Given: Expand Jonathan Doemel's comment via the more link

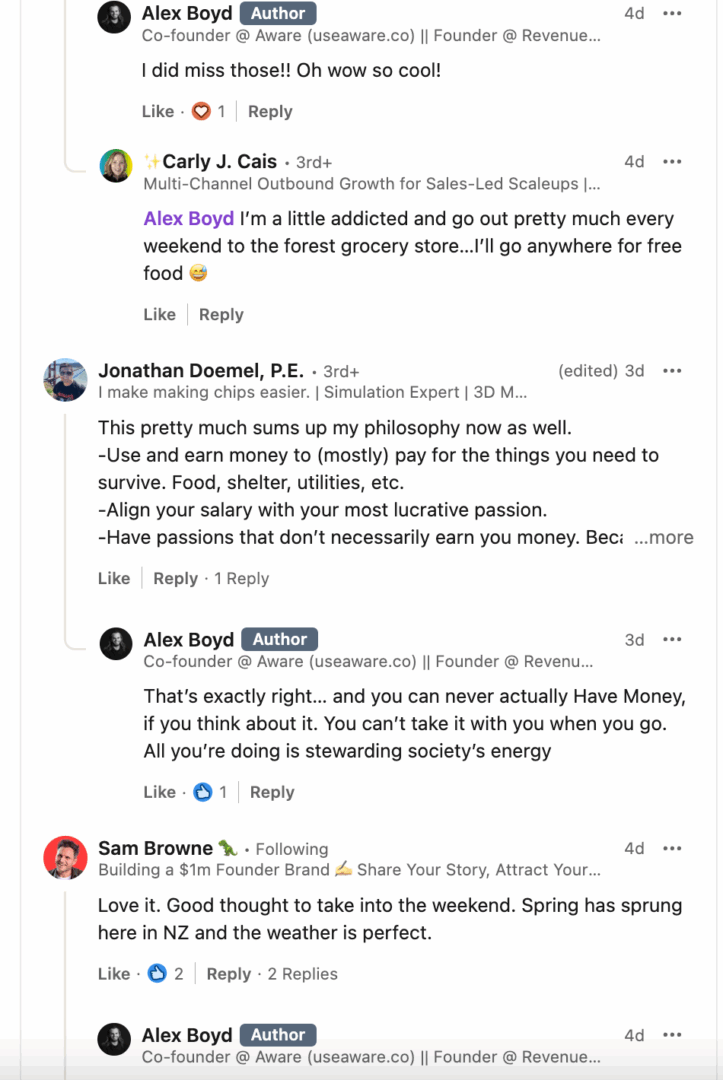Looking at the screenshot, I should (664, 537).
